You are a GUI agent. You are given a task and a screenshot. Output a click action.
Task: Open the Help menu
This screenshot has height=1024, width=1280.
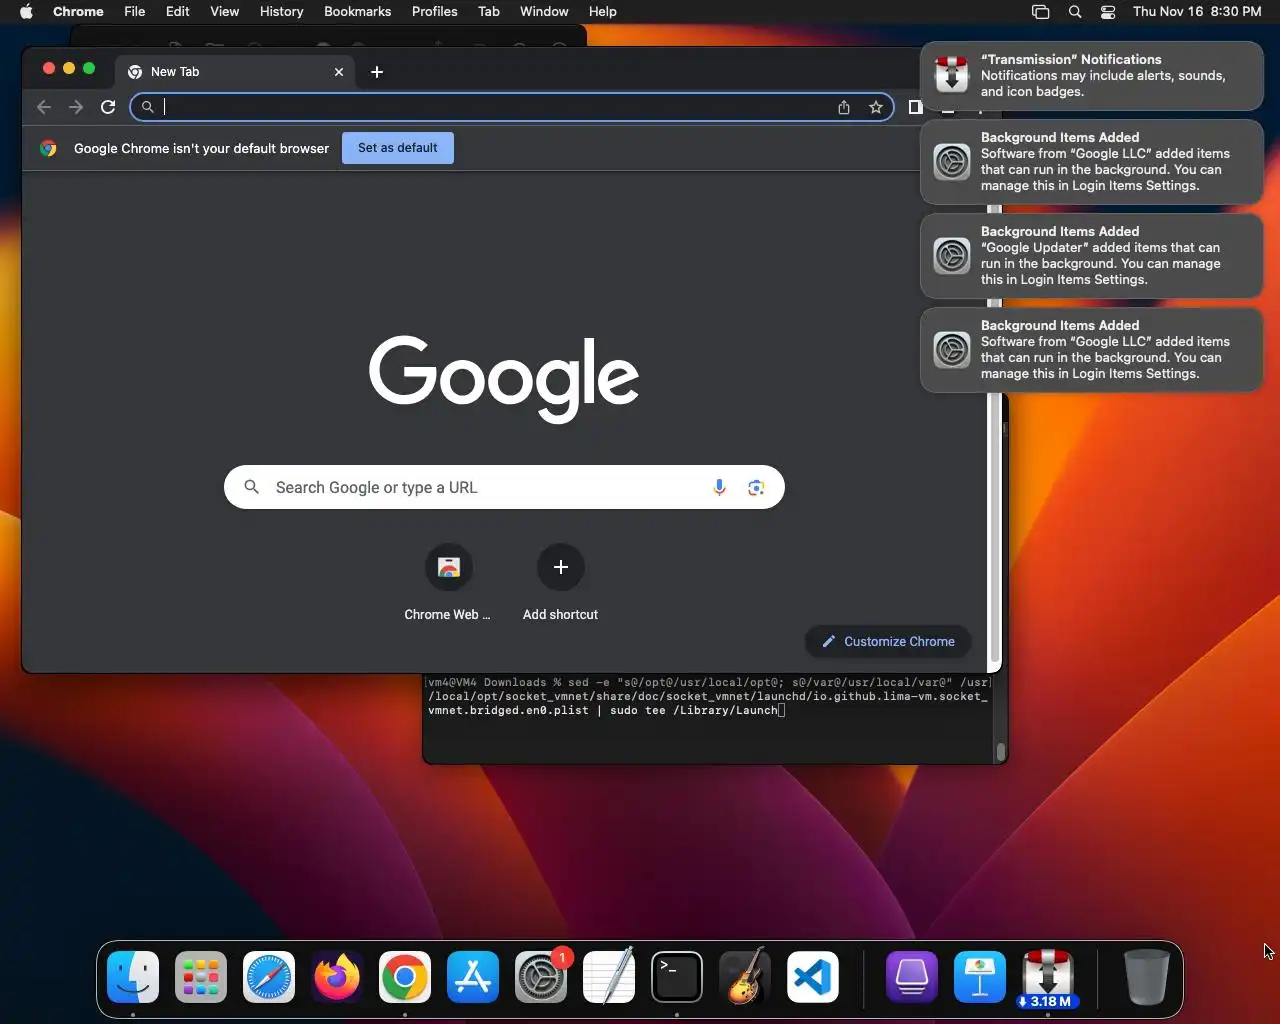coord(602,12)
